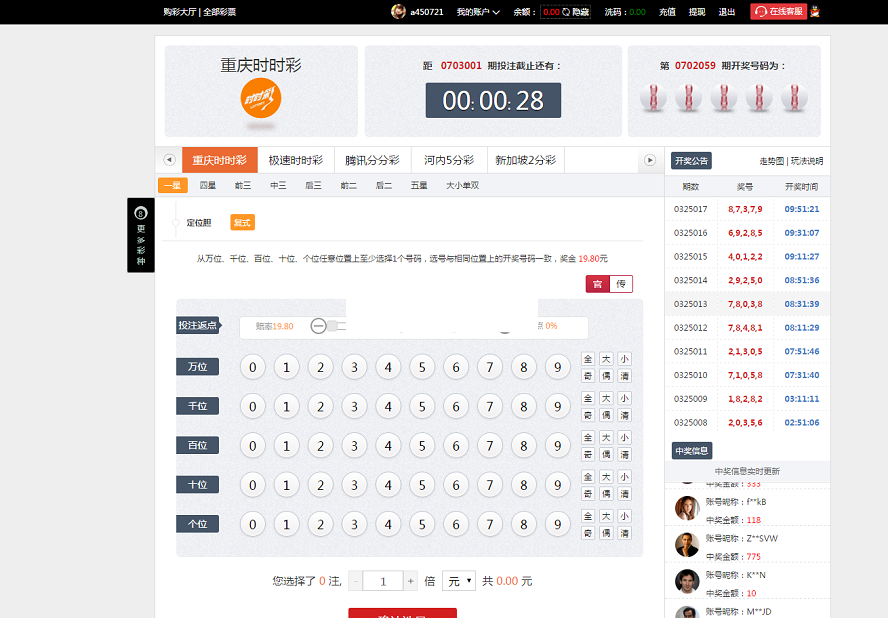888x618 pixels.
Task: Open the 元 currency unit dropdown
Action: tap(459, 581)
